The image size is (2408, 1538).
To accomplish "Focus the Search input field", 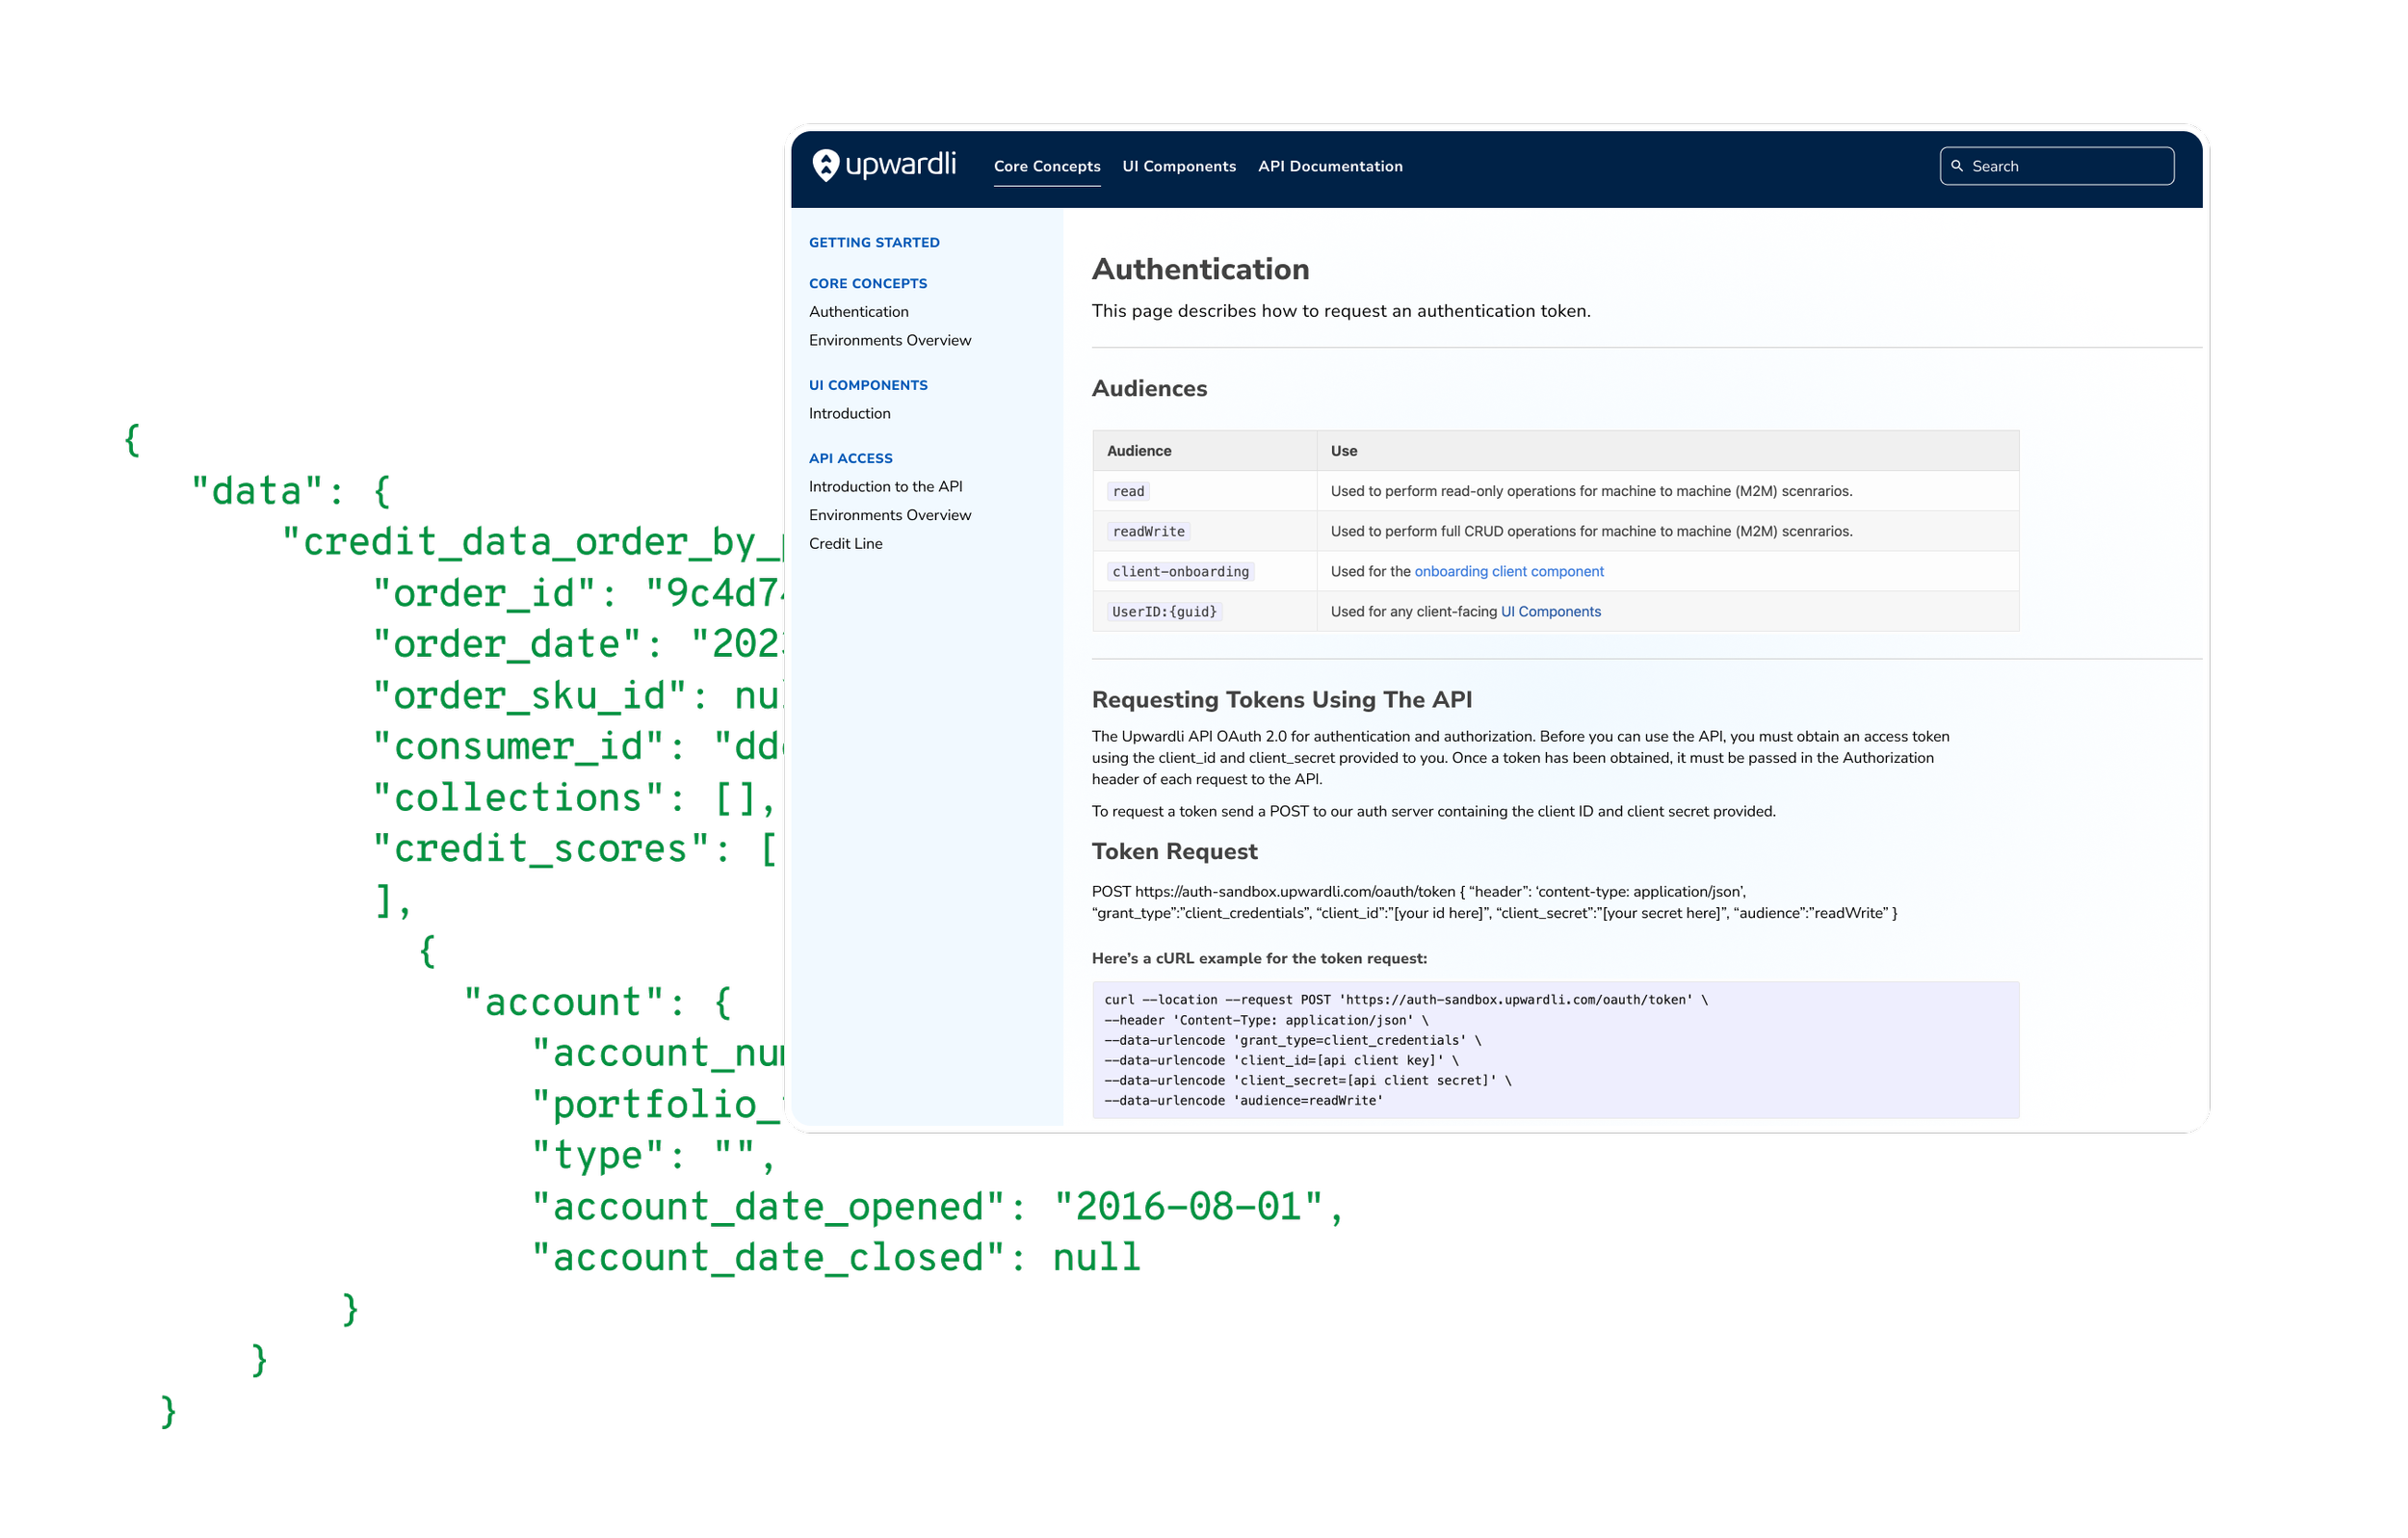I will (2068, 166).
